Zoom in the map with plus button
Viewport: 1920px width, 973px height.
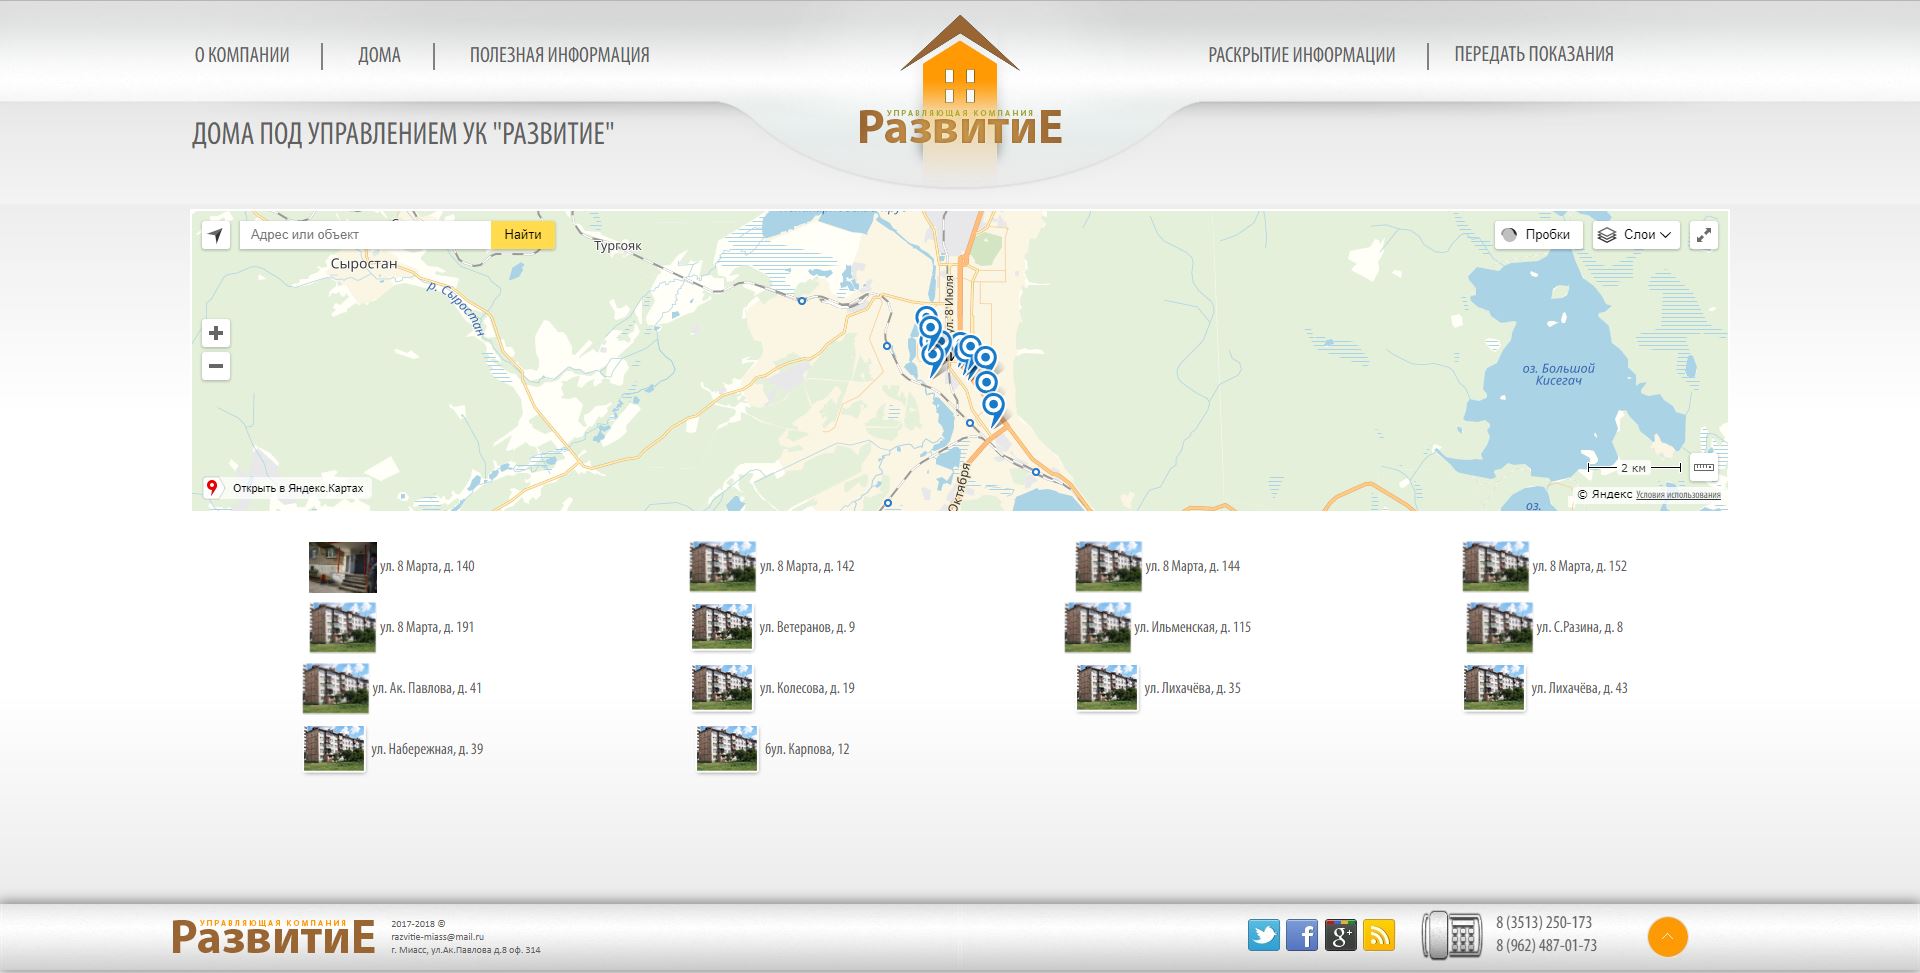(216, 333)
